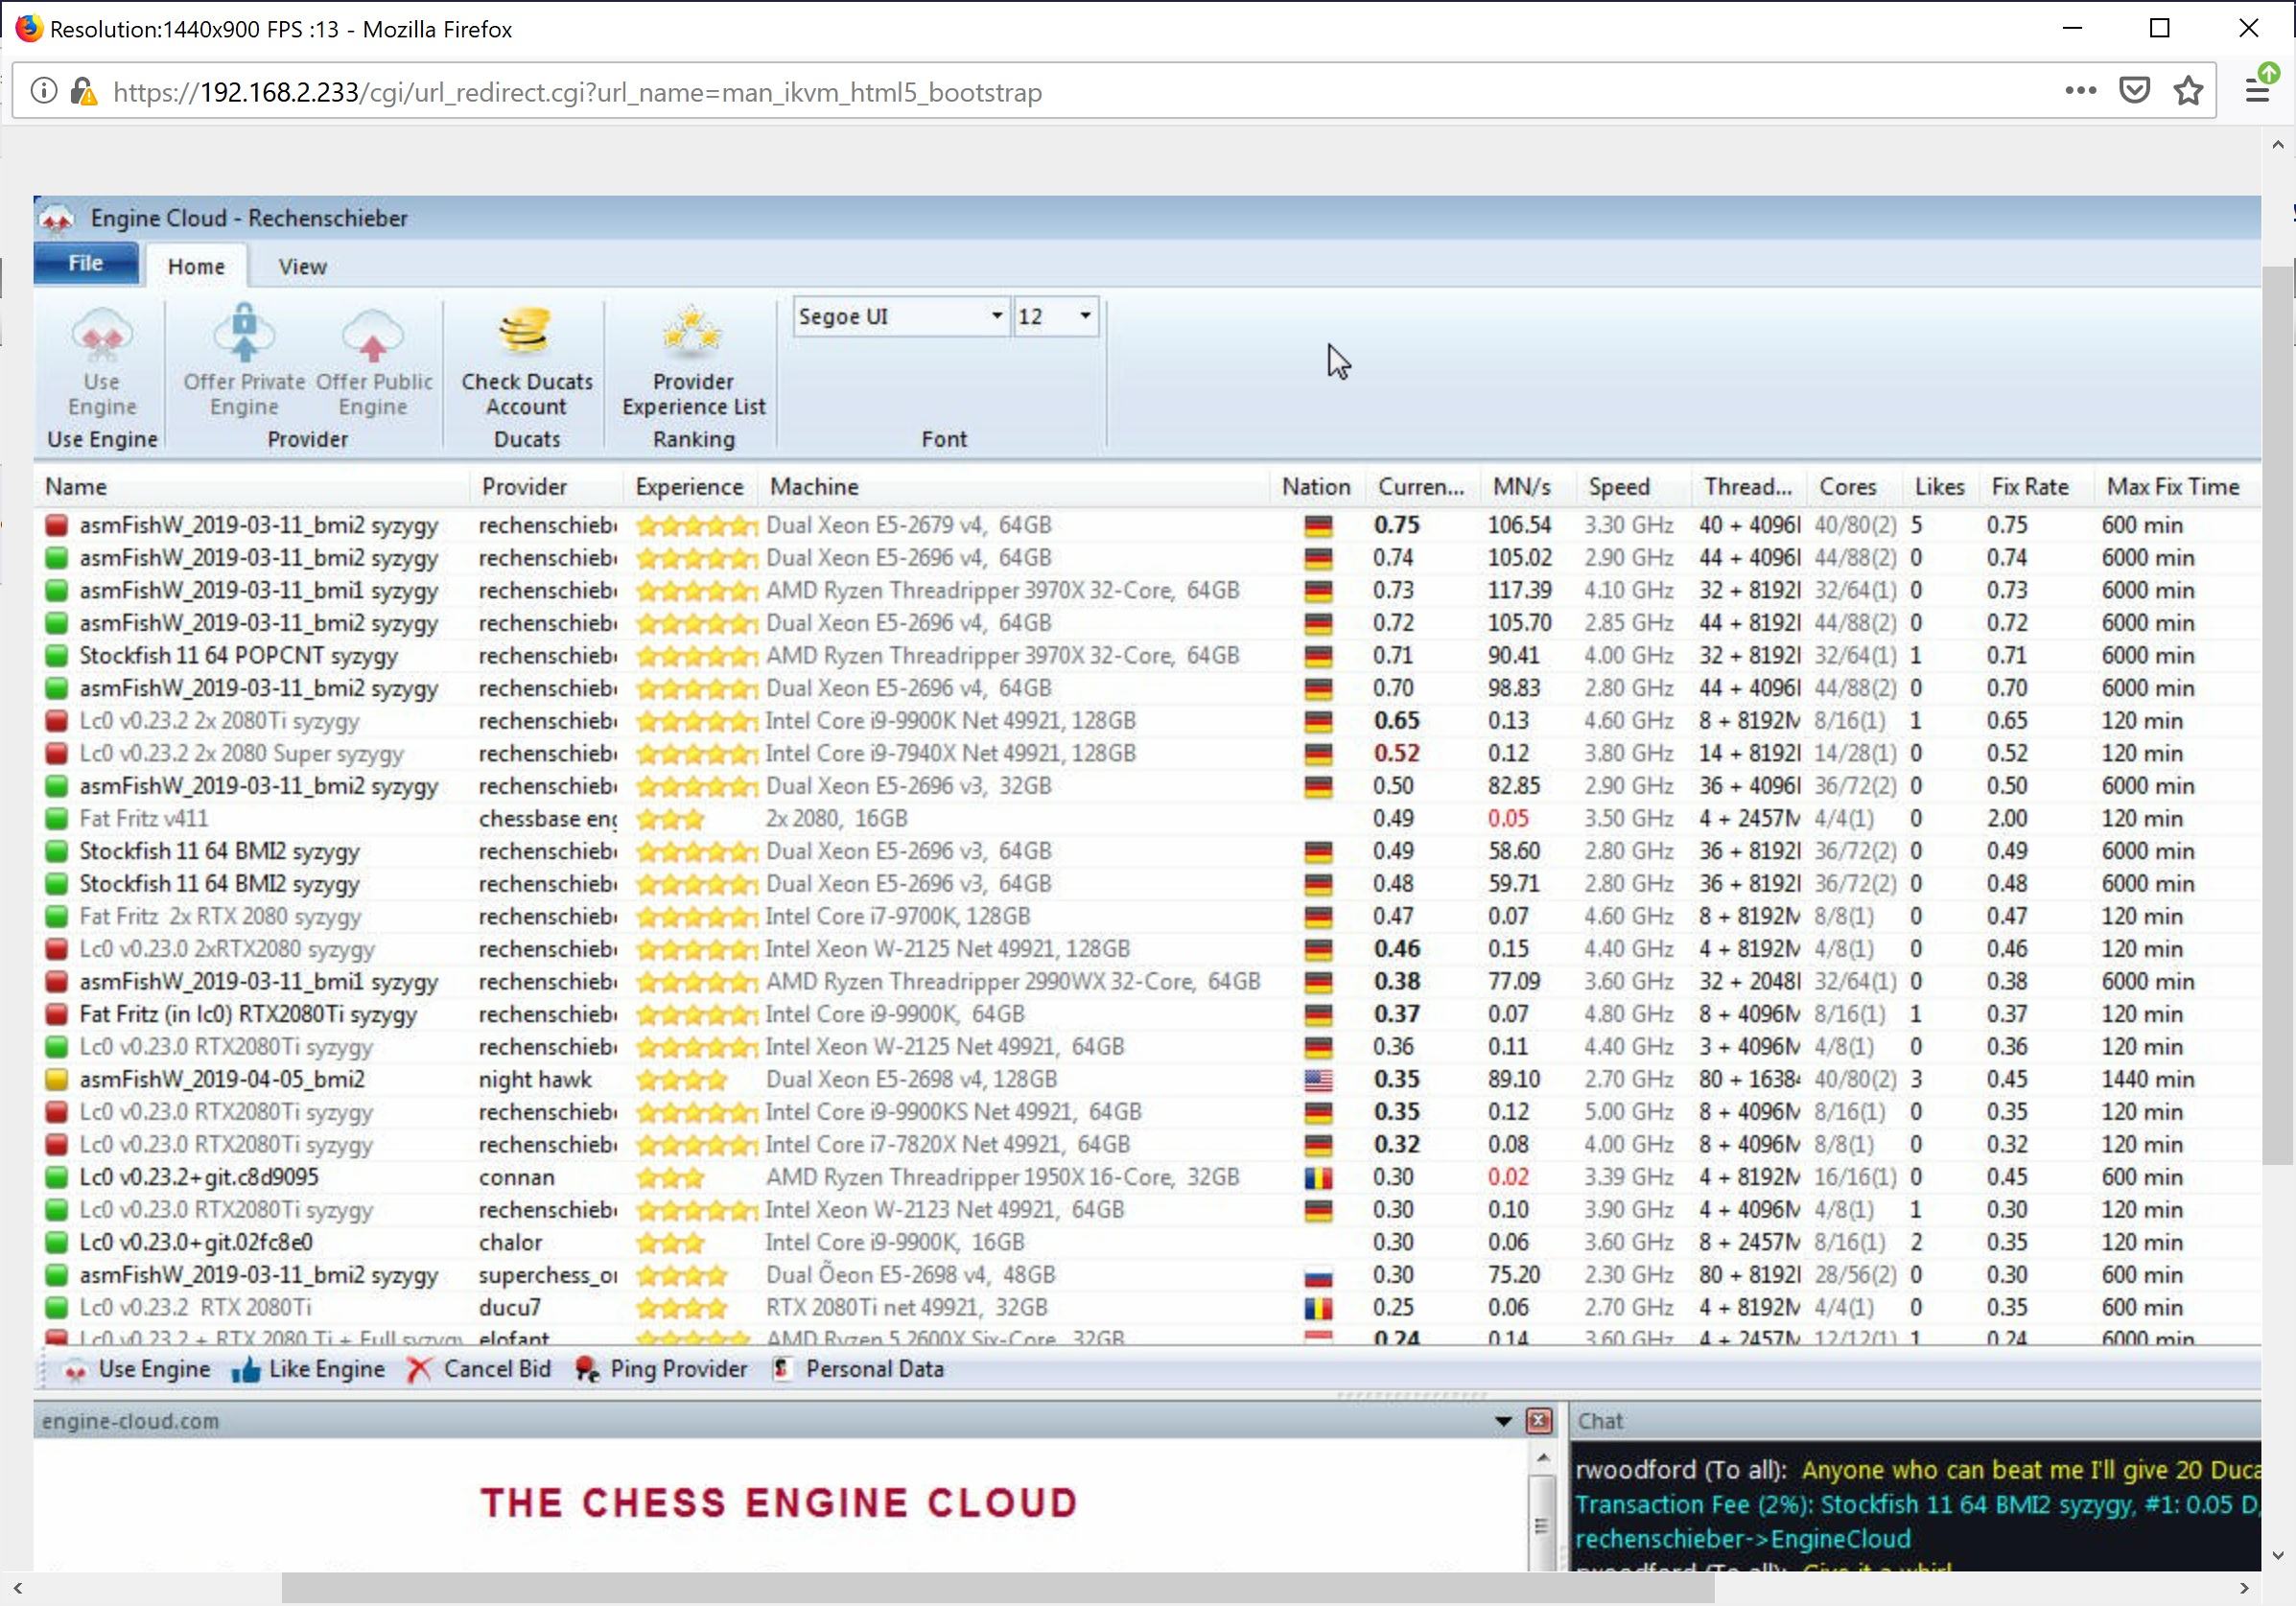
Task: Select the Lc0 v0.23.2+git.c8d9095 engine row
Action: coord(1146,1178)
